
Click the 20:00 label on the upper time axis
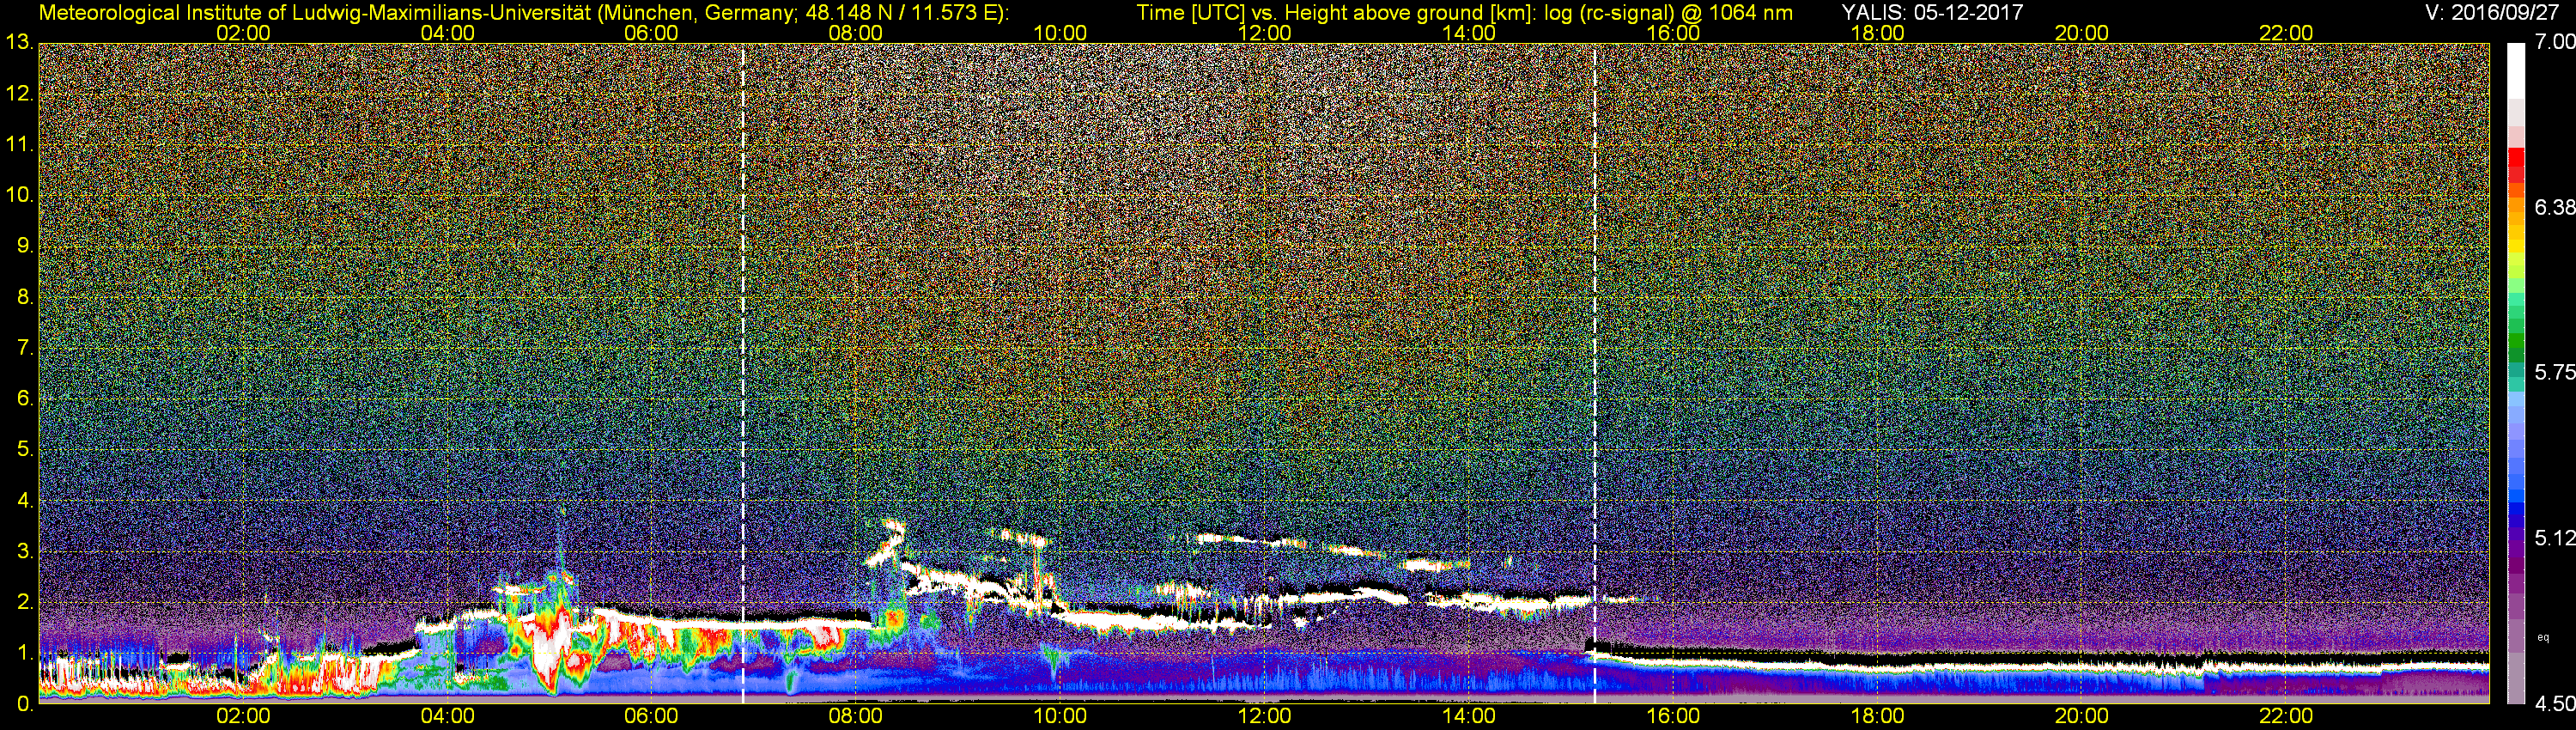2081,33
